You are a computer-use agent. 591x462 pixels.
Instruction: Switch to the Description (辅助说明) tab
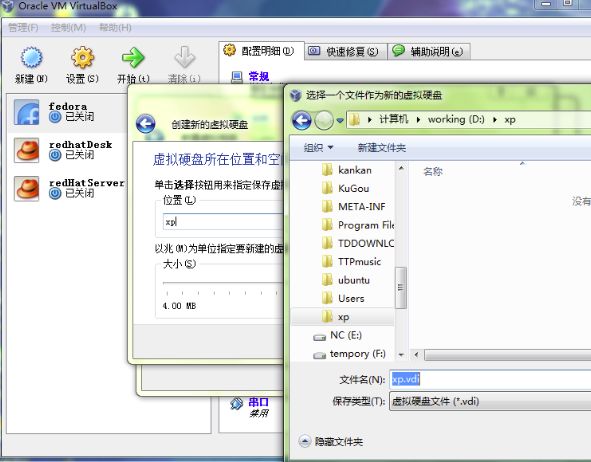click(429, 52)
